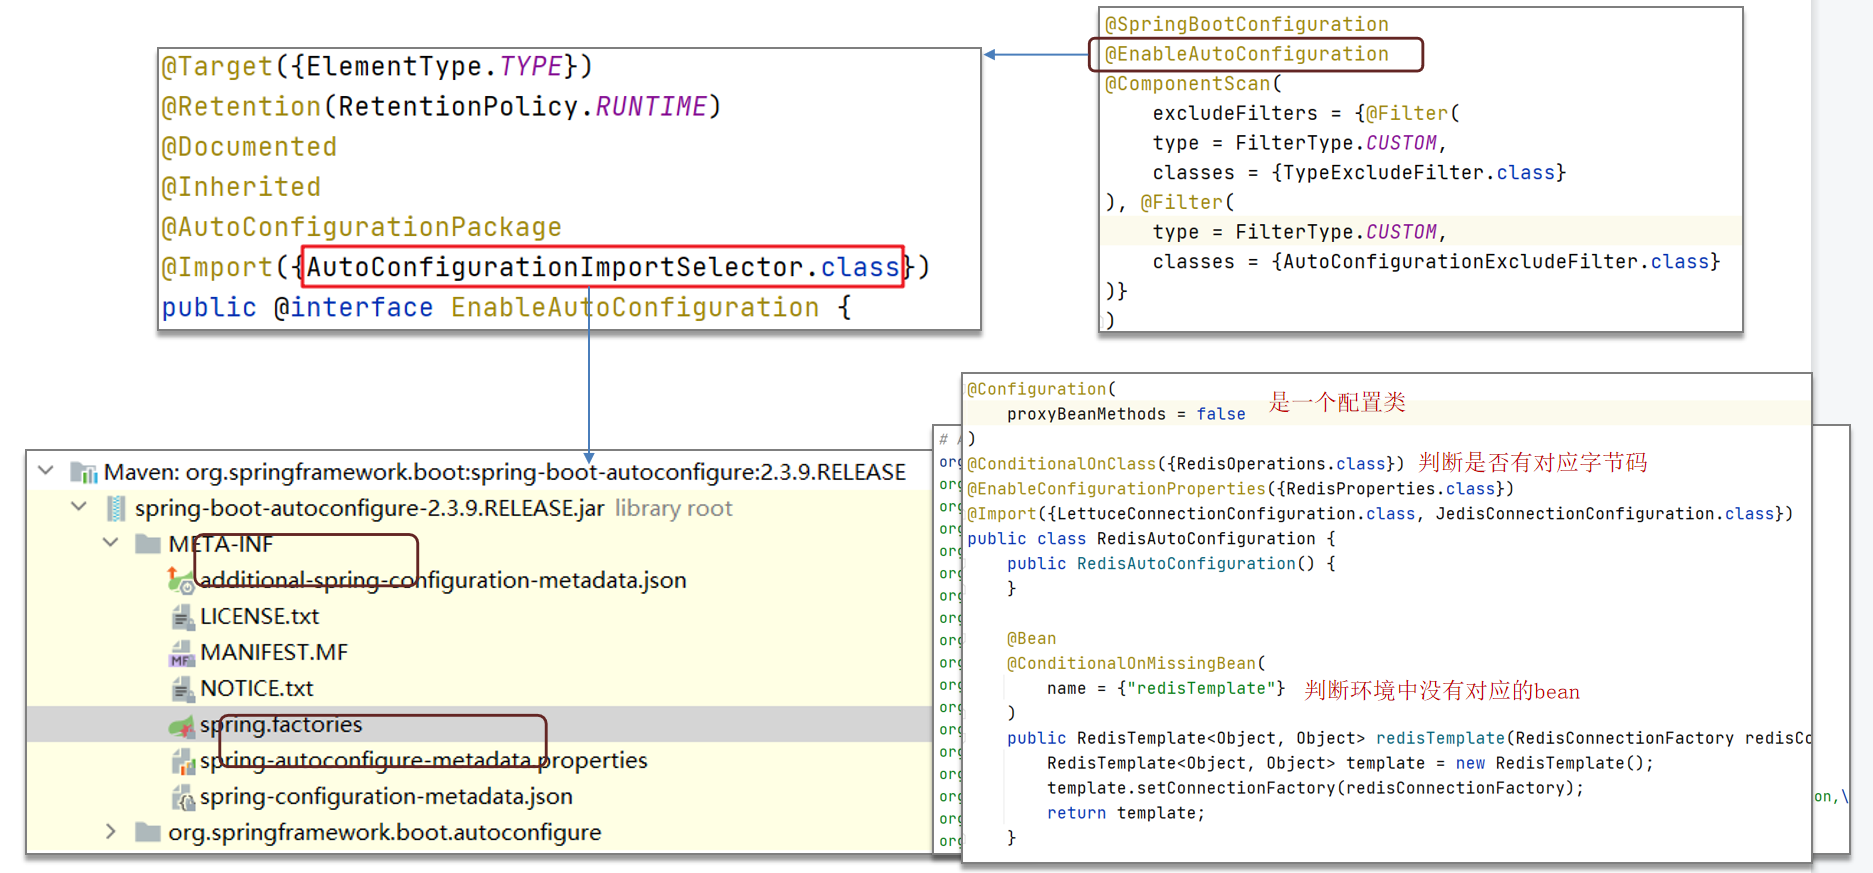
Task: Click RedisOperations.class in @ConditionalOnClass
Action: (1280, 464)
